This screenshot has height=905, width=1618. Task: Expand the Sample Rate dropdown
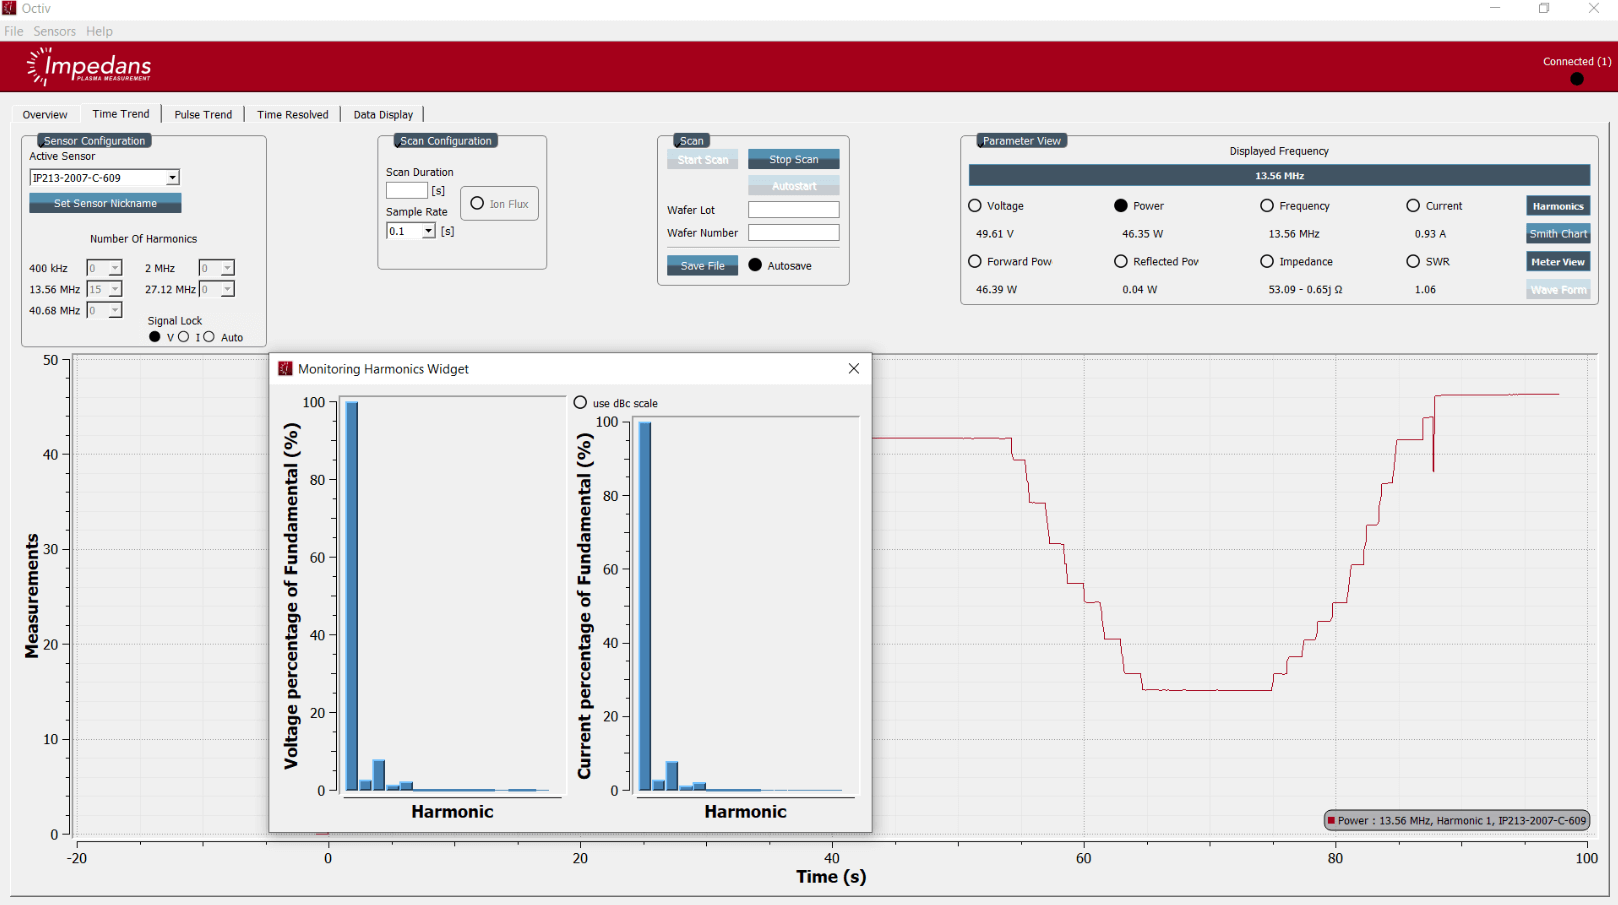click(428, 231)
